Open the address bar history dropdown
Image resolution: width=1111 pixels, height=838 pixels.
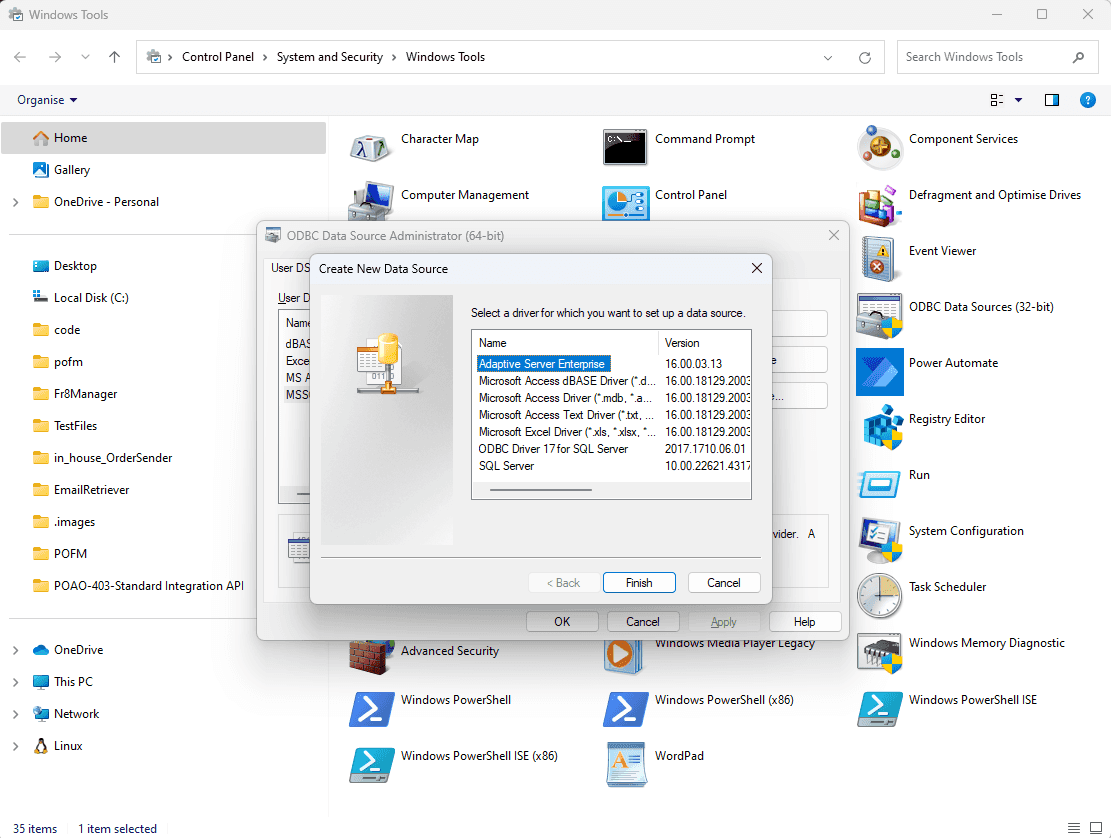828,58
